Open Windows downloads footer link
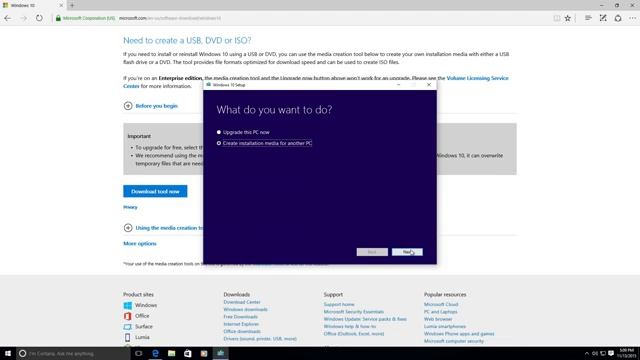The image size is (640, 360). tap(245, 309)
